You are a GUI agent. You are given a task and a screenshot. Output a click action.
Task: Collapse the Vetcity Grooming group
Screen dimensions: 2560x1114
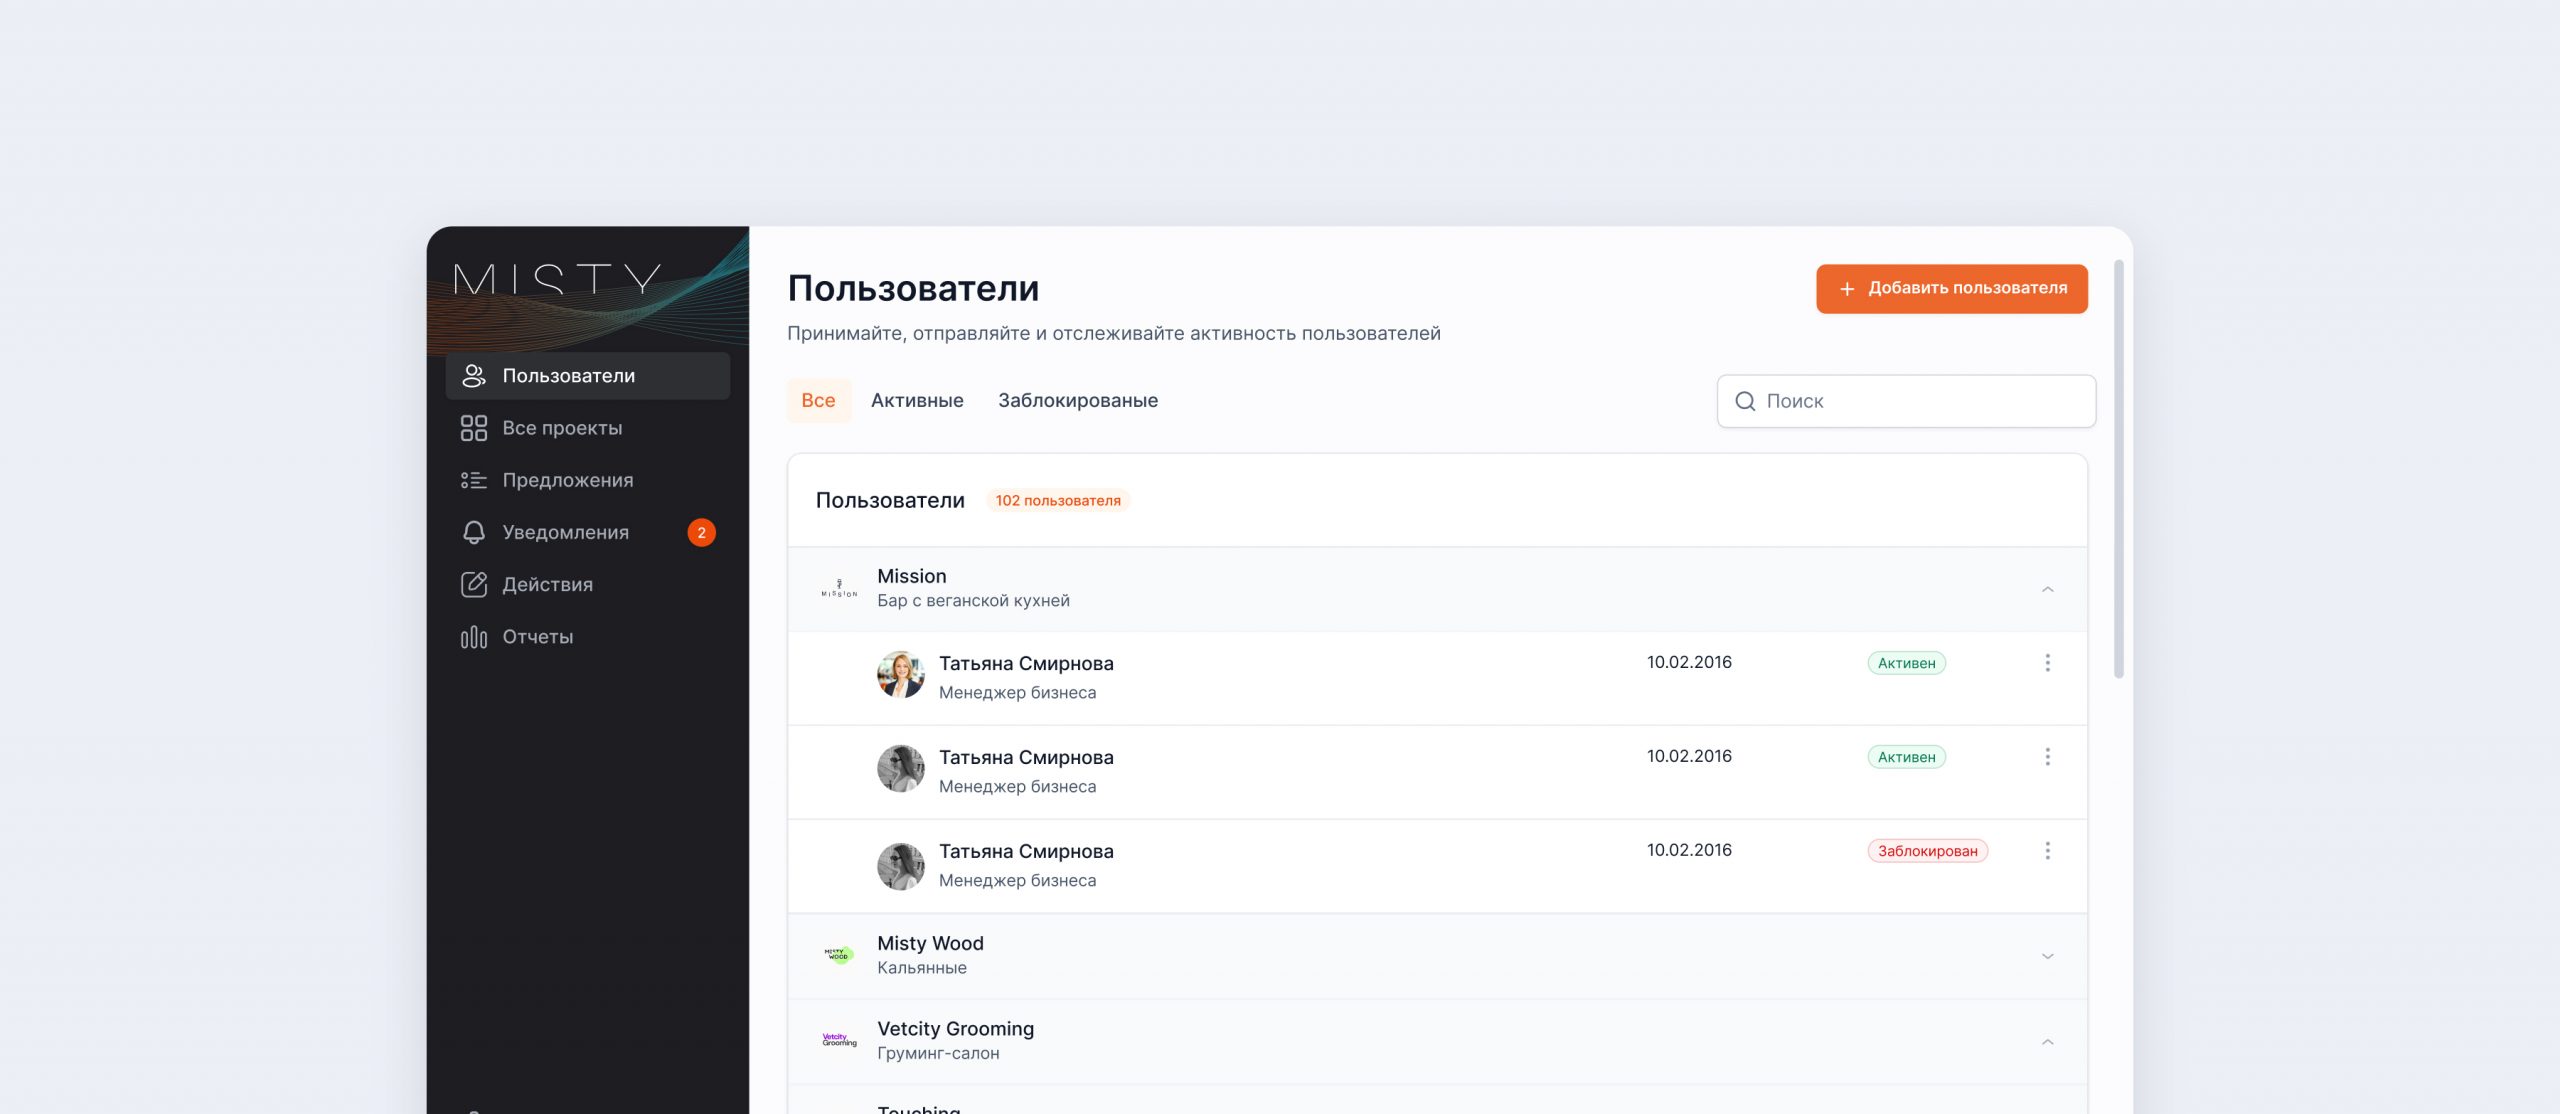tap(2047, 1042)
